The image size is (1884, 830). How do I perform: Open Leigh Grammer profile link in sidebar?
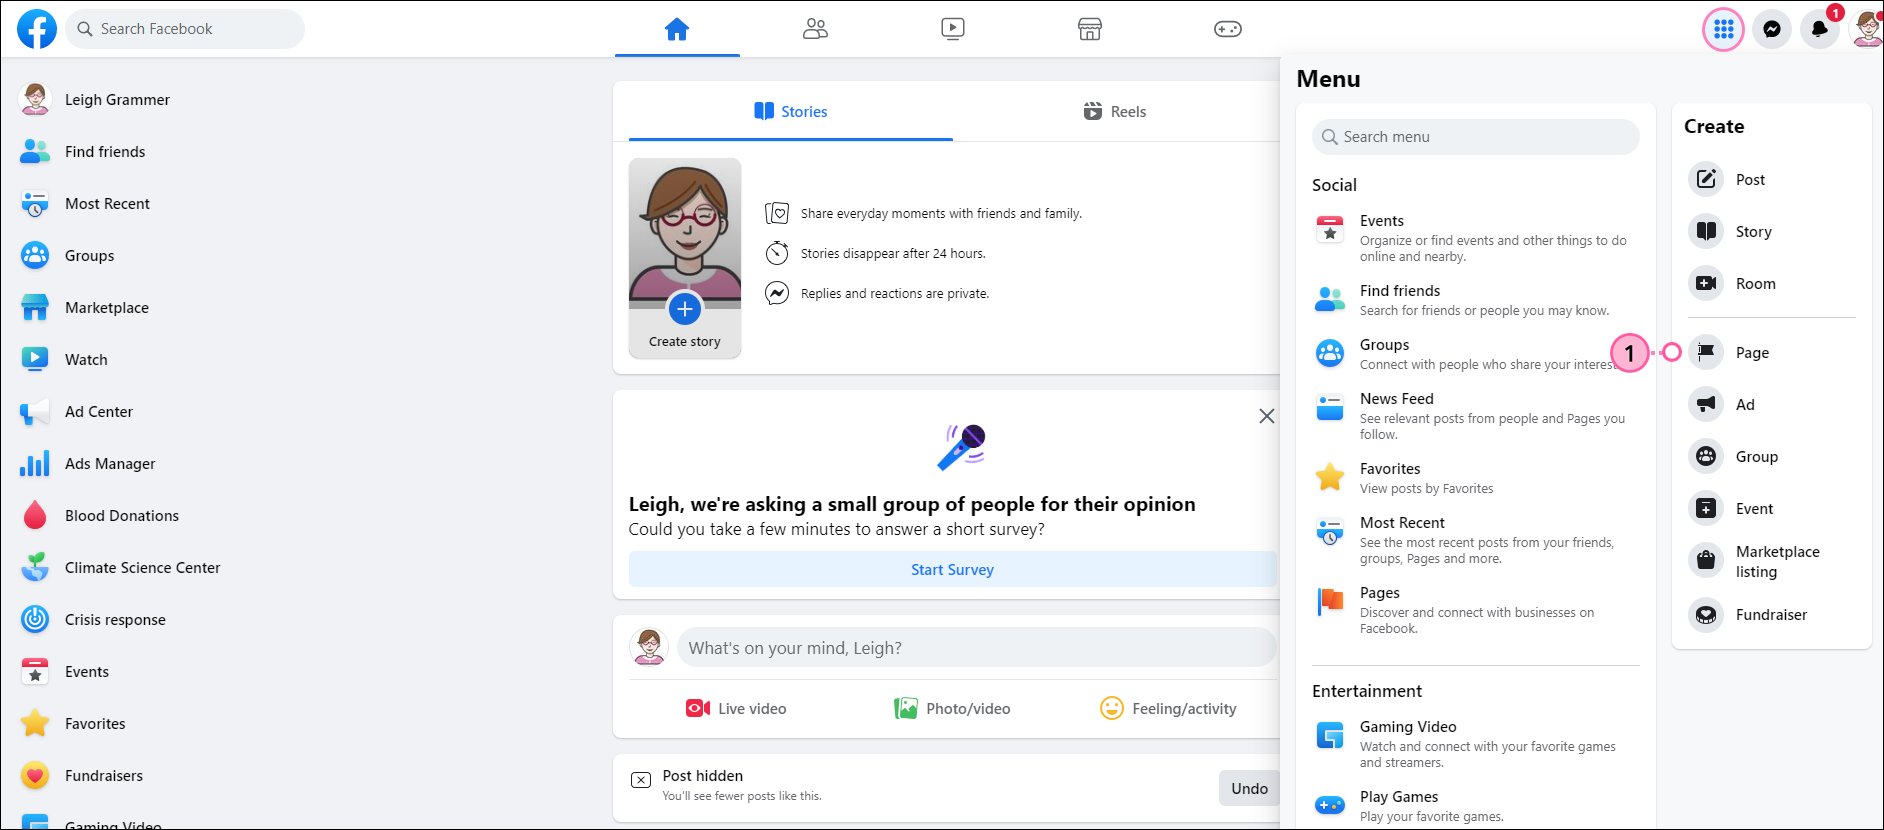point(117,99)
